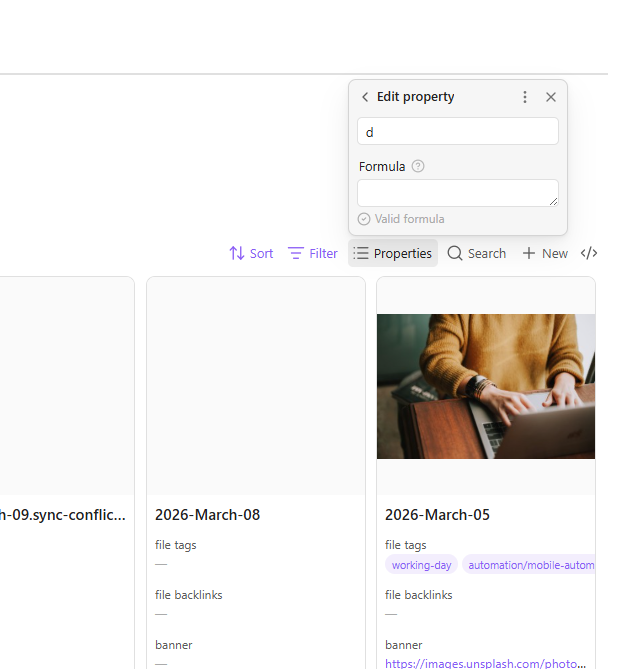Image resolution: width=636 pixels, height=669 pixels.
Task: Open the three-dot more options menu
Action: tap(525, 97)
